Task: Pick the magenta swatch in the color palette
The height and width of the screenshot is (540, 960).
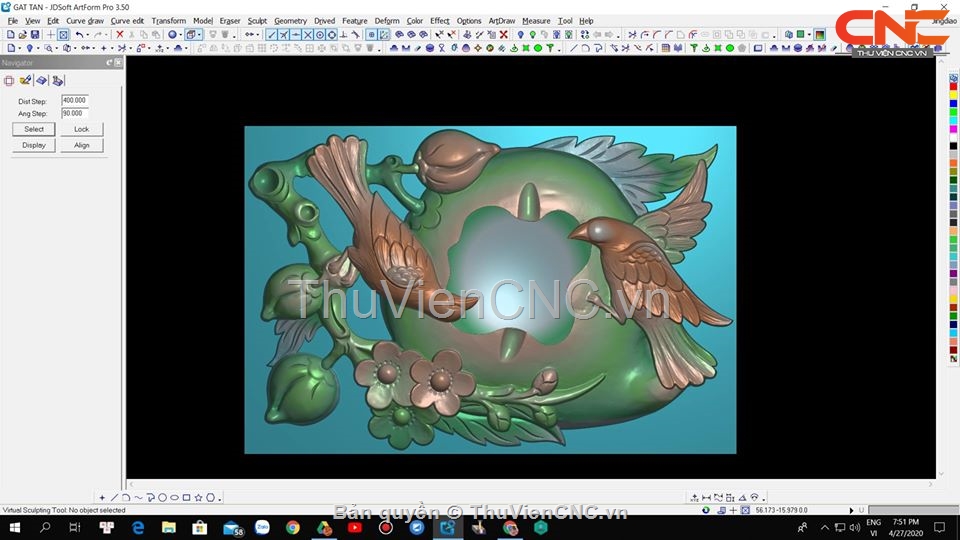Action: [x=953, y=129]
